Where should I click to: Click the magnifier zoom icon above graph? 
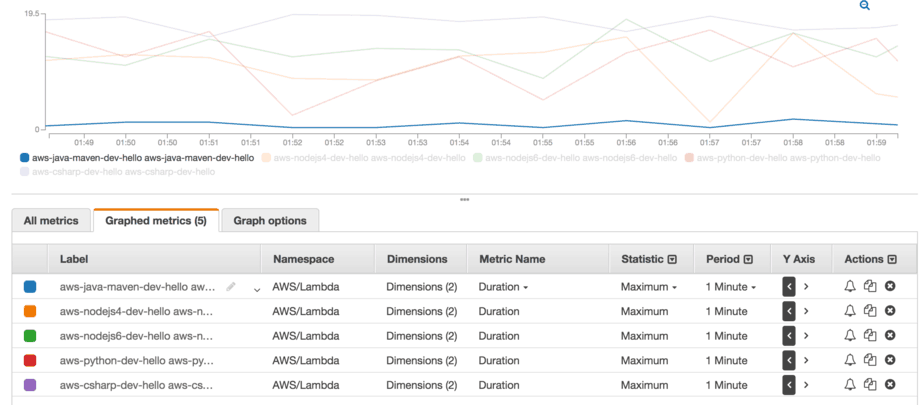click(x=865, y=6)
